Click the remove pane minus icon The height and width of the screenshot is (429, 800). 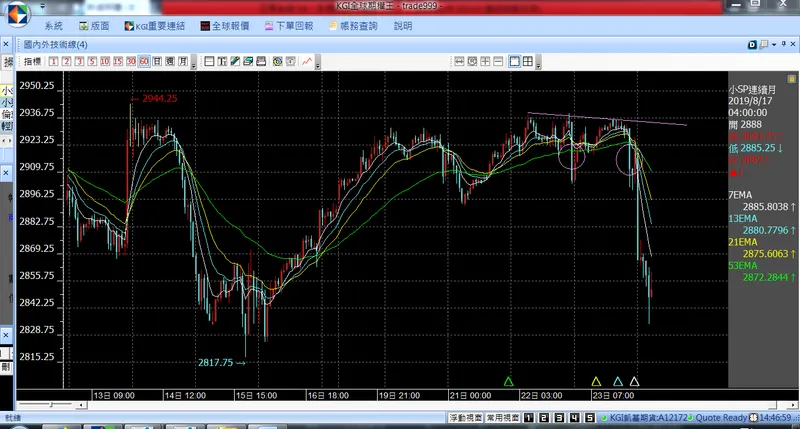pos(498,62)
